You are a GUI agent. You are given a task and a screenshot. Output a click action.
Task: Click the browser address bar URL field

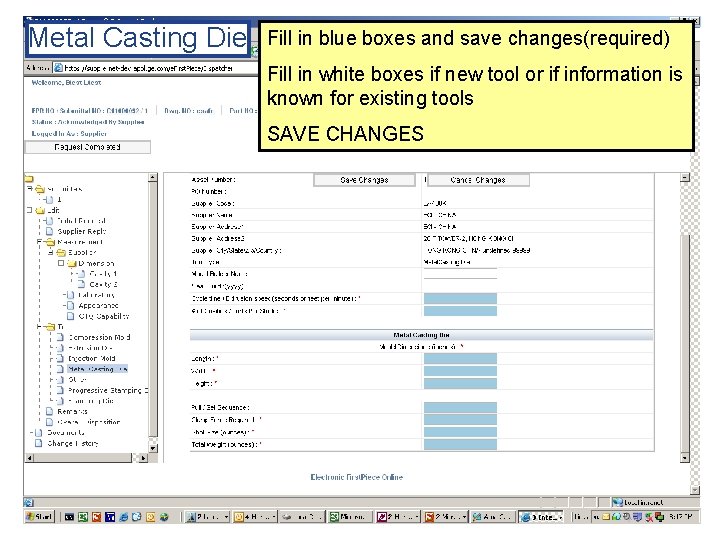click(x=155, y=68)
